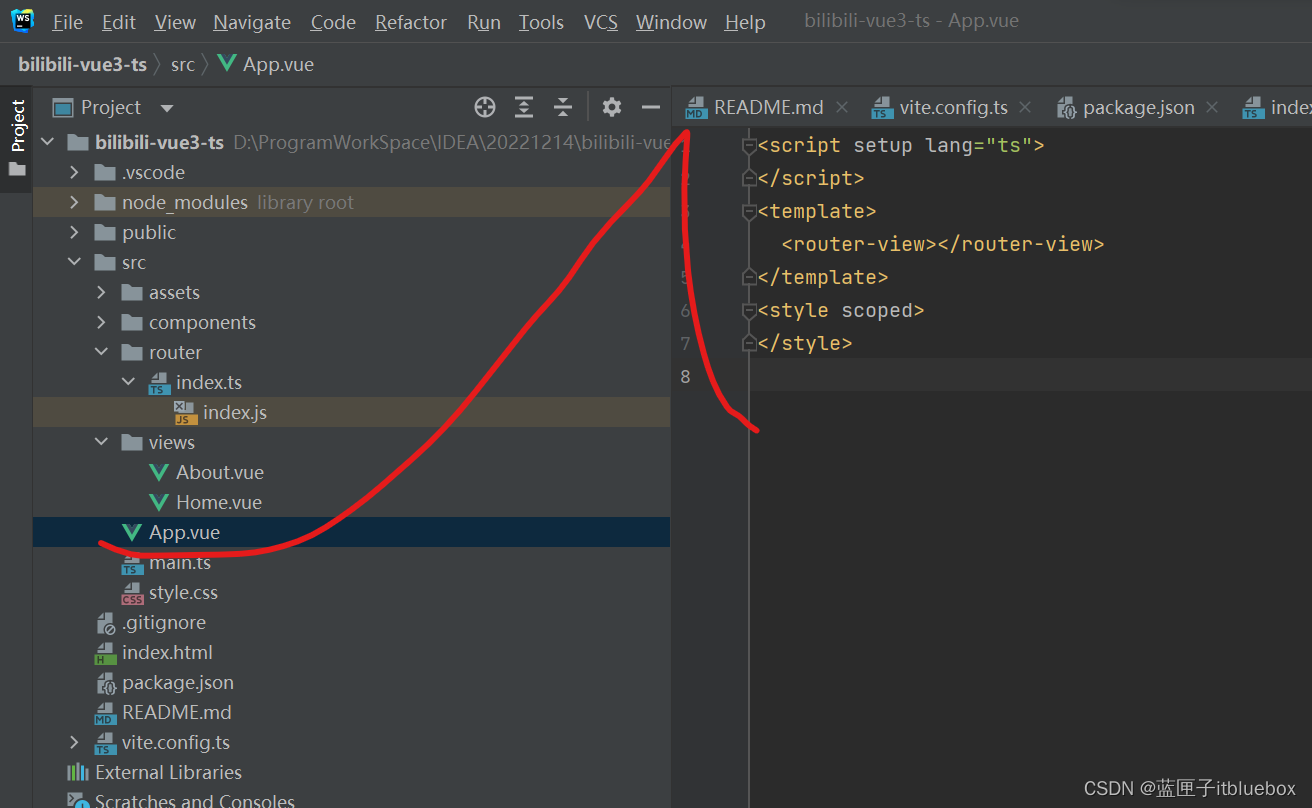Select Home.vue in the project tree
Image resolution: width=1312 pixels, height=808 pixels.
tap(218, 502)
